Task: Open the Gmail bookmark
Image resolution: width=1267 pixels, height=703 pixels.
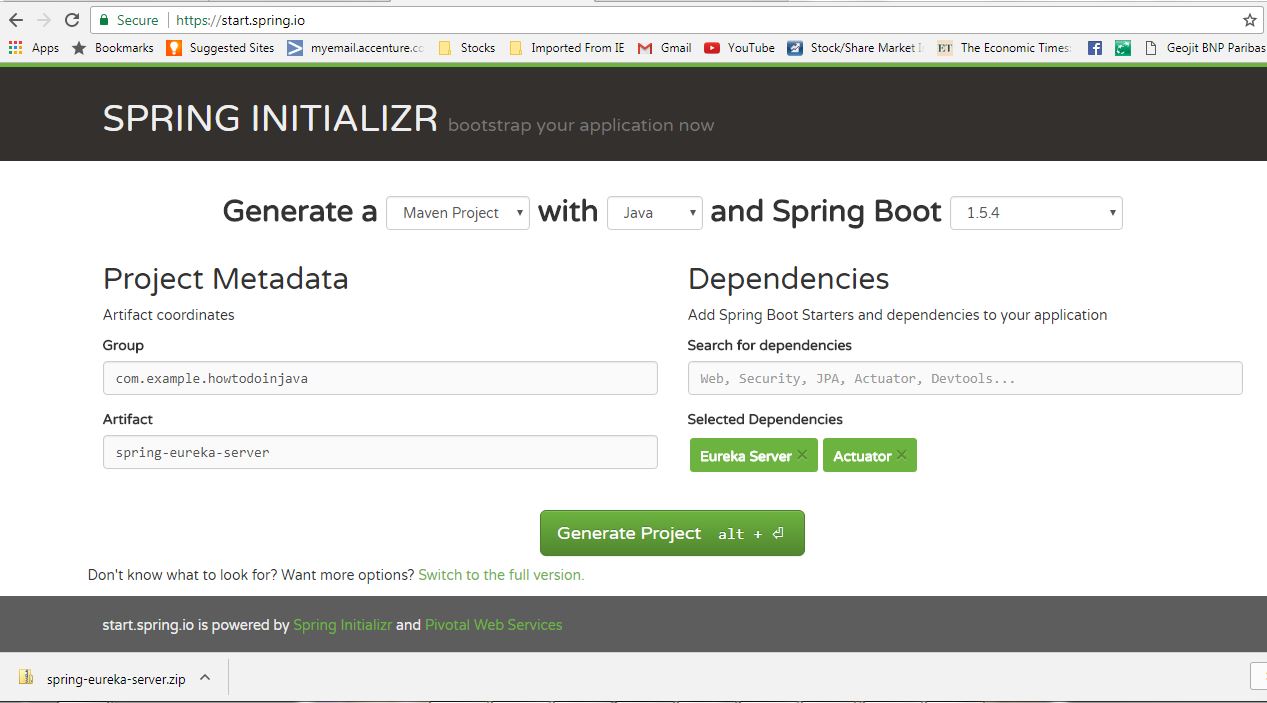Action: 664,48
